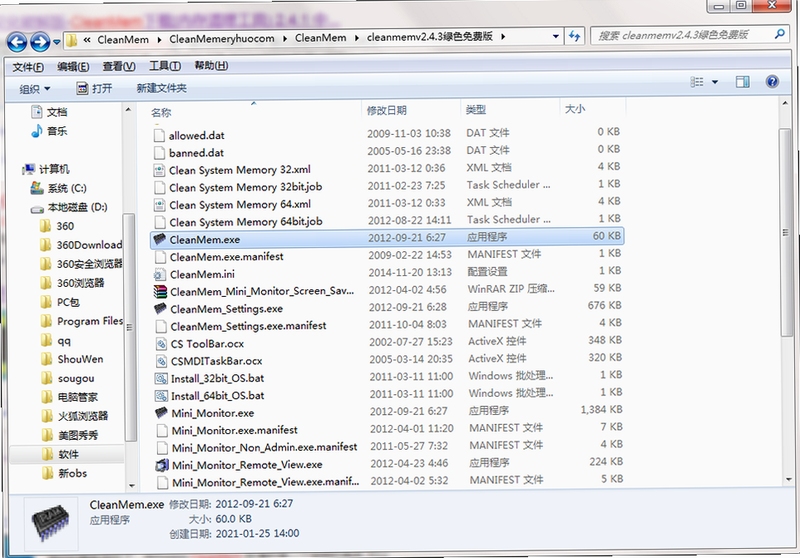Sort by 修改日期 column header
Image resolution: width=800 pixels, height=558 pixels.
click(387, 111)
